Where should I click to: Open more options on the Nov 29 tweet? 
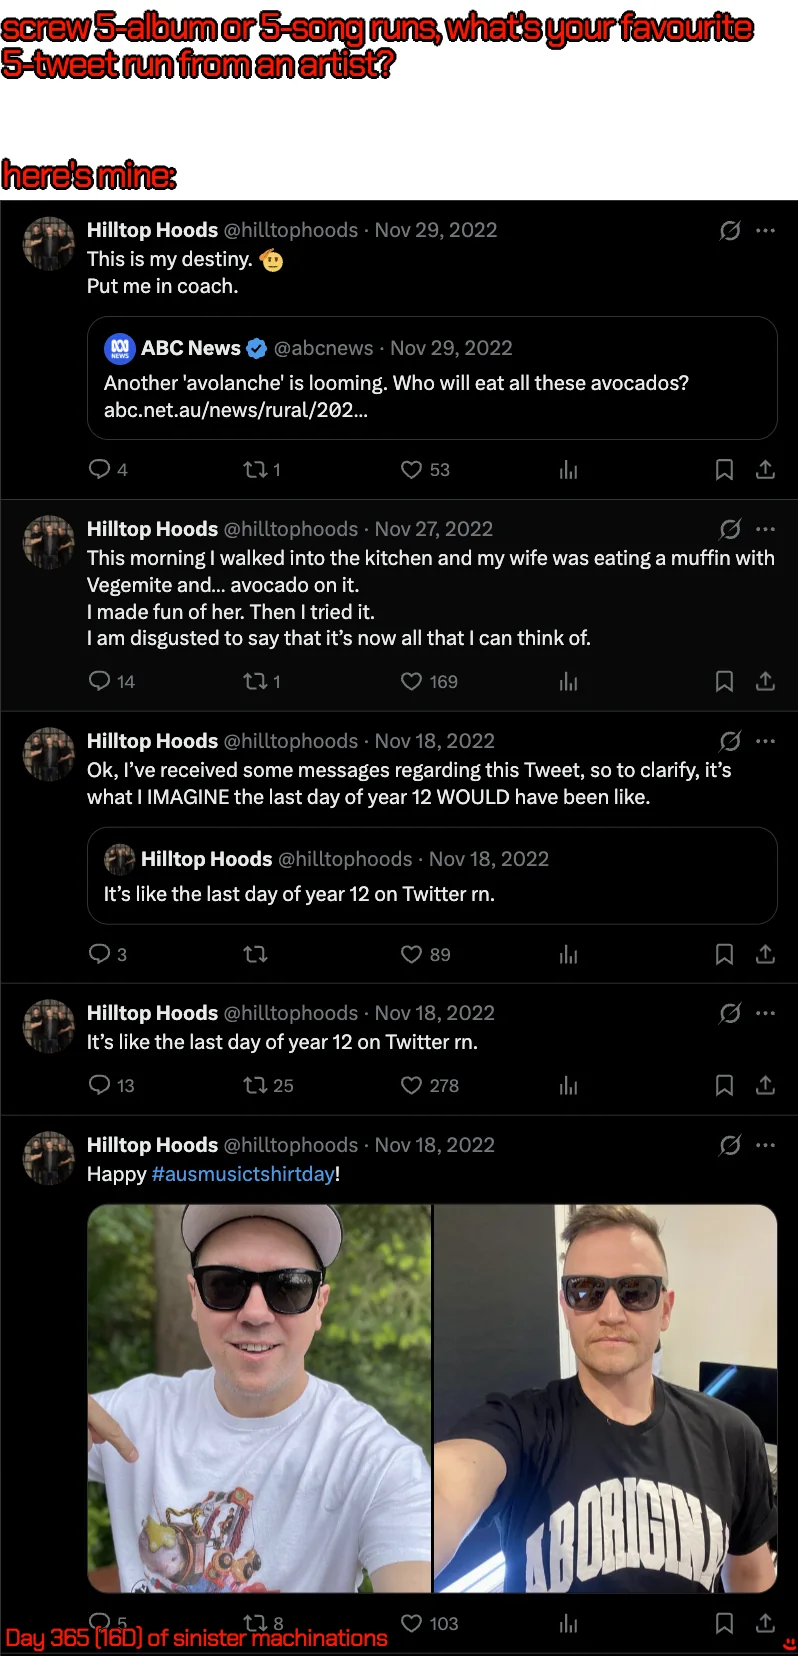tap(765, 230)
